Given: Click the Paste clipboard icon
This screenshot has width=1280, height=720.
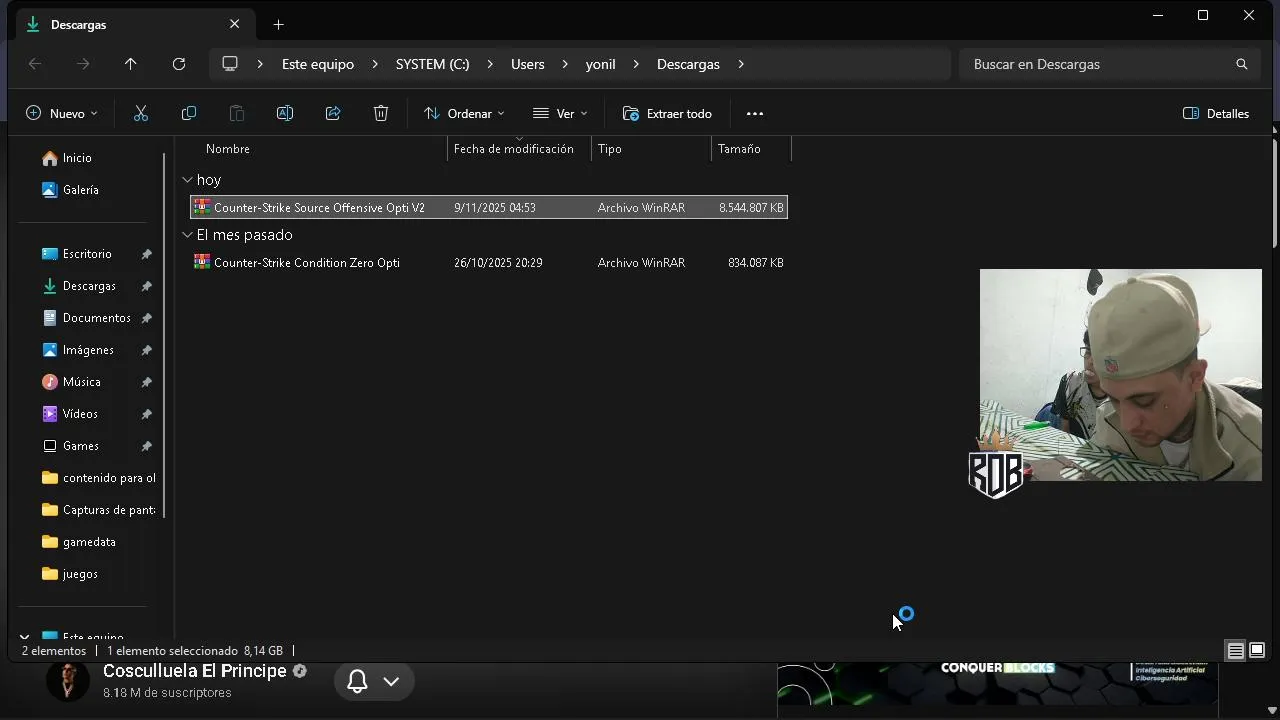Looking at the screenshot, I should [x=237, y=114].
